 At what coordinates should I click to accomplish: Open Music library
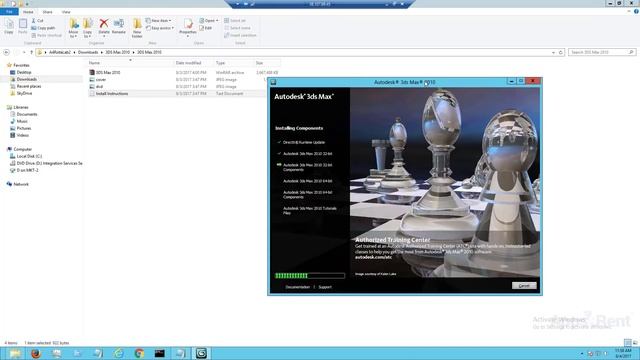point(22,121)
